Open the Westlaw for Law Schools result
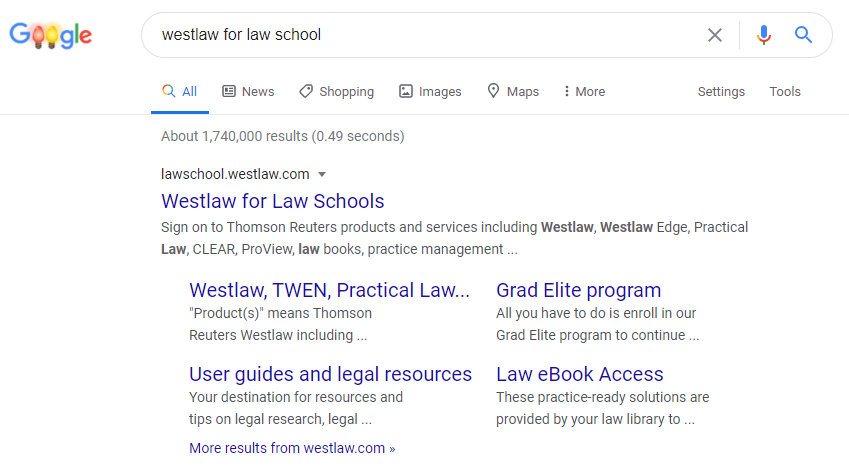Viewport: 849px width, 476px height. pos(273,201)
